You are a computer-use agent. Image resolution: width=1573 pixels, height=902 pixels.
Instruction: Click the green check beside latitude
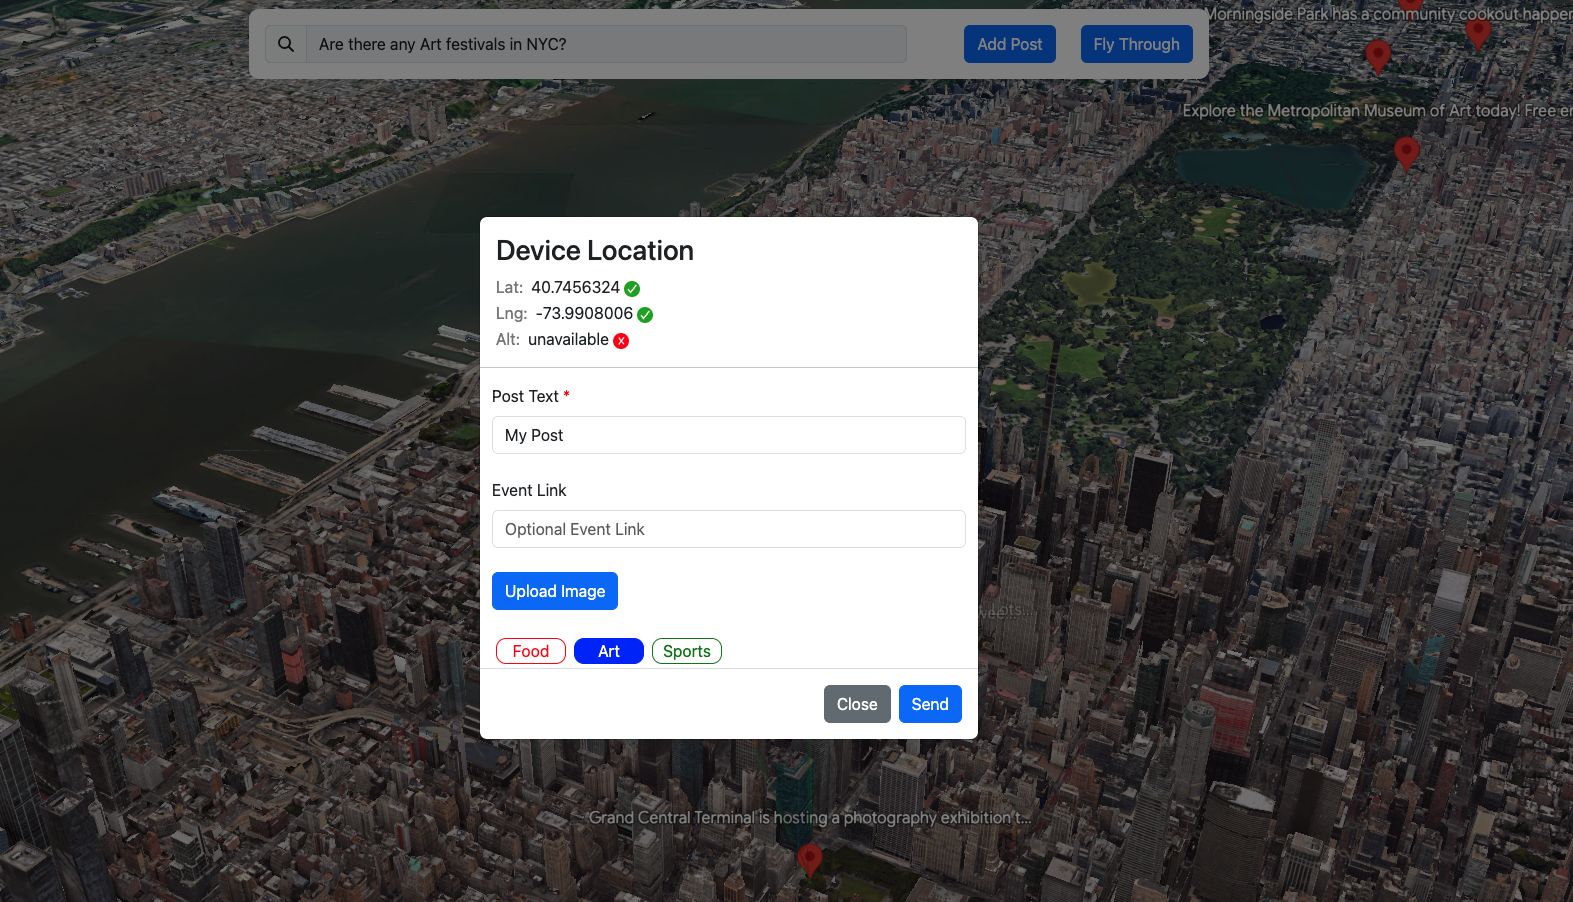click(632, 289)
